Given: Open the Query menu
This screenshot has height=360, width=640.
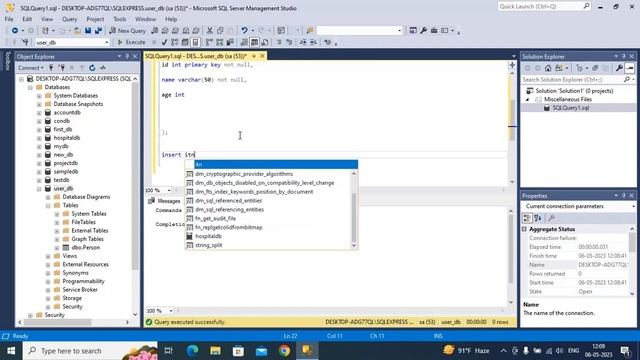Looking at the screenshot, I should click(x=69, y=19).
